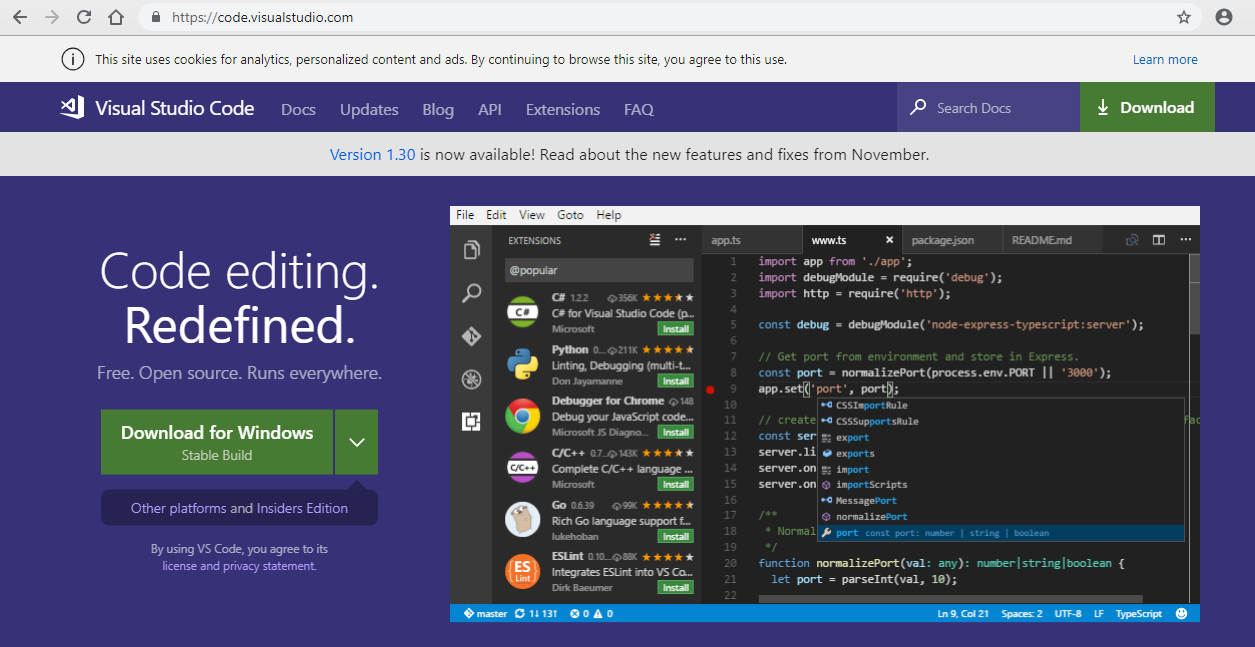Screen dimensions: 1255x647
Task: Open the FAQ navigation item
Action: [x=639, y=109]
